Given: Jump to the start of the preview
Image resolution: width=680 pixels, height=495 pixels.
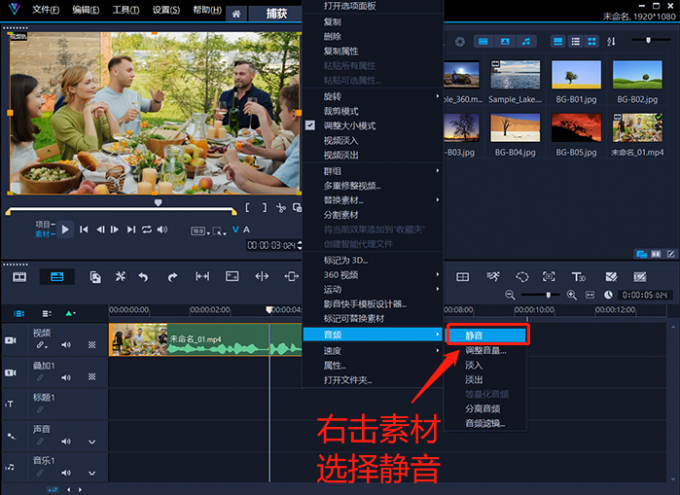Looking at the screenshot, I should [x=84, y=229].
